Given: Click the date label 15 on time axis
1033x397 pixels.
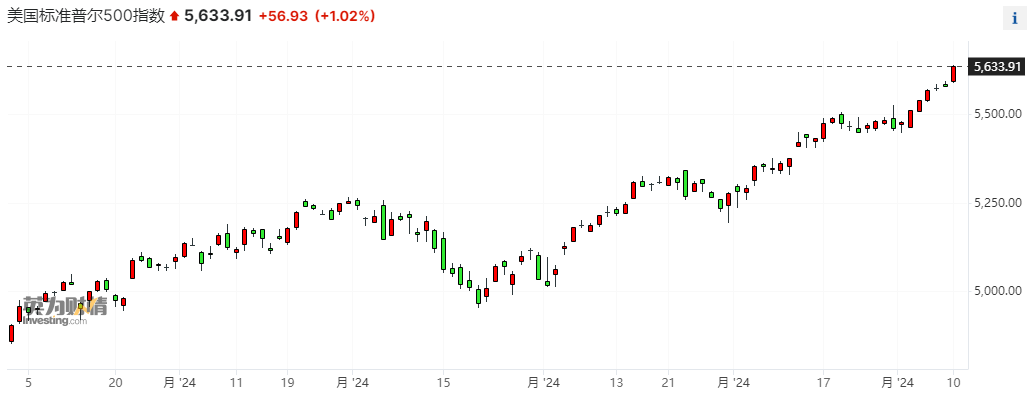Looking at the screenshot, I should (443, 382).
